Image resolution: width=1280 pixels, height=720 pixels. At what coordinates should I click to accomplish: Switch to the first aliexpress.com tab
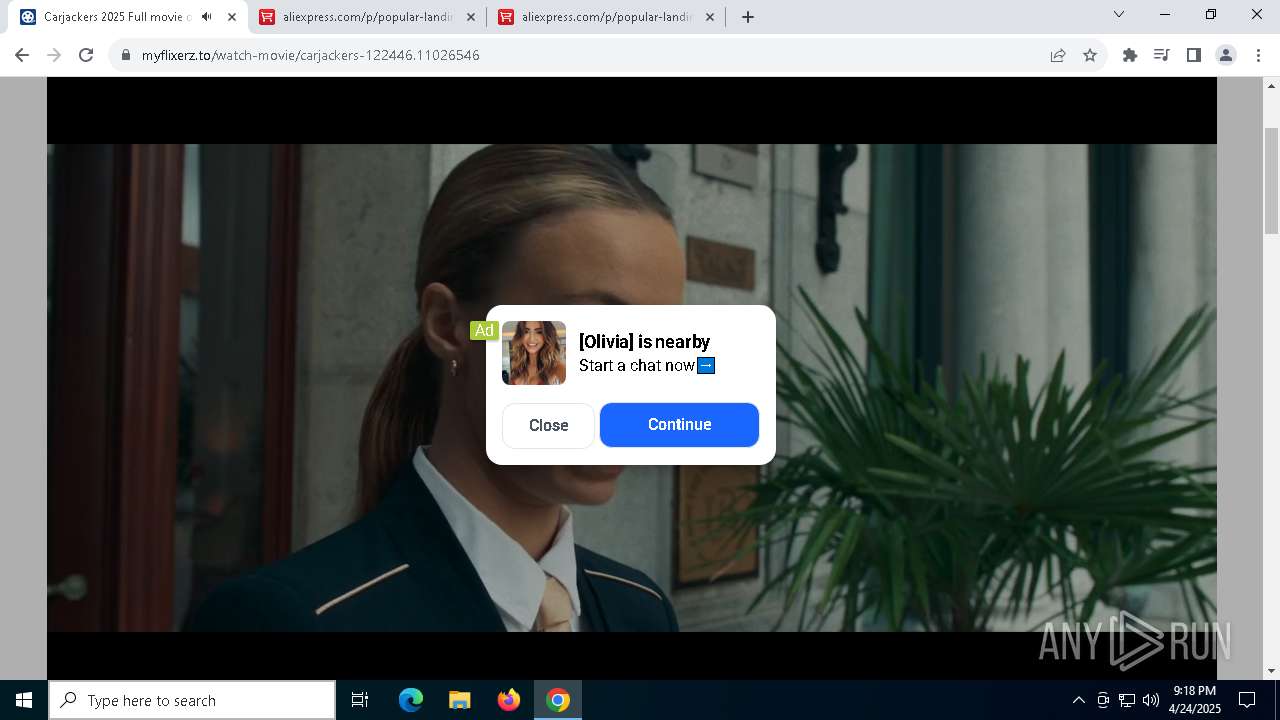pyautogui.click(x=368, y=17)
